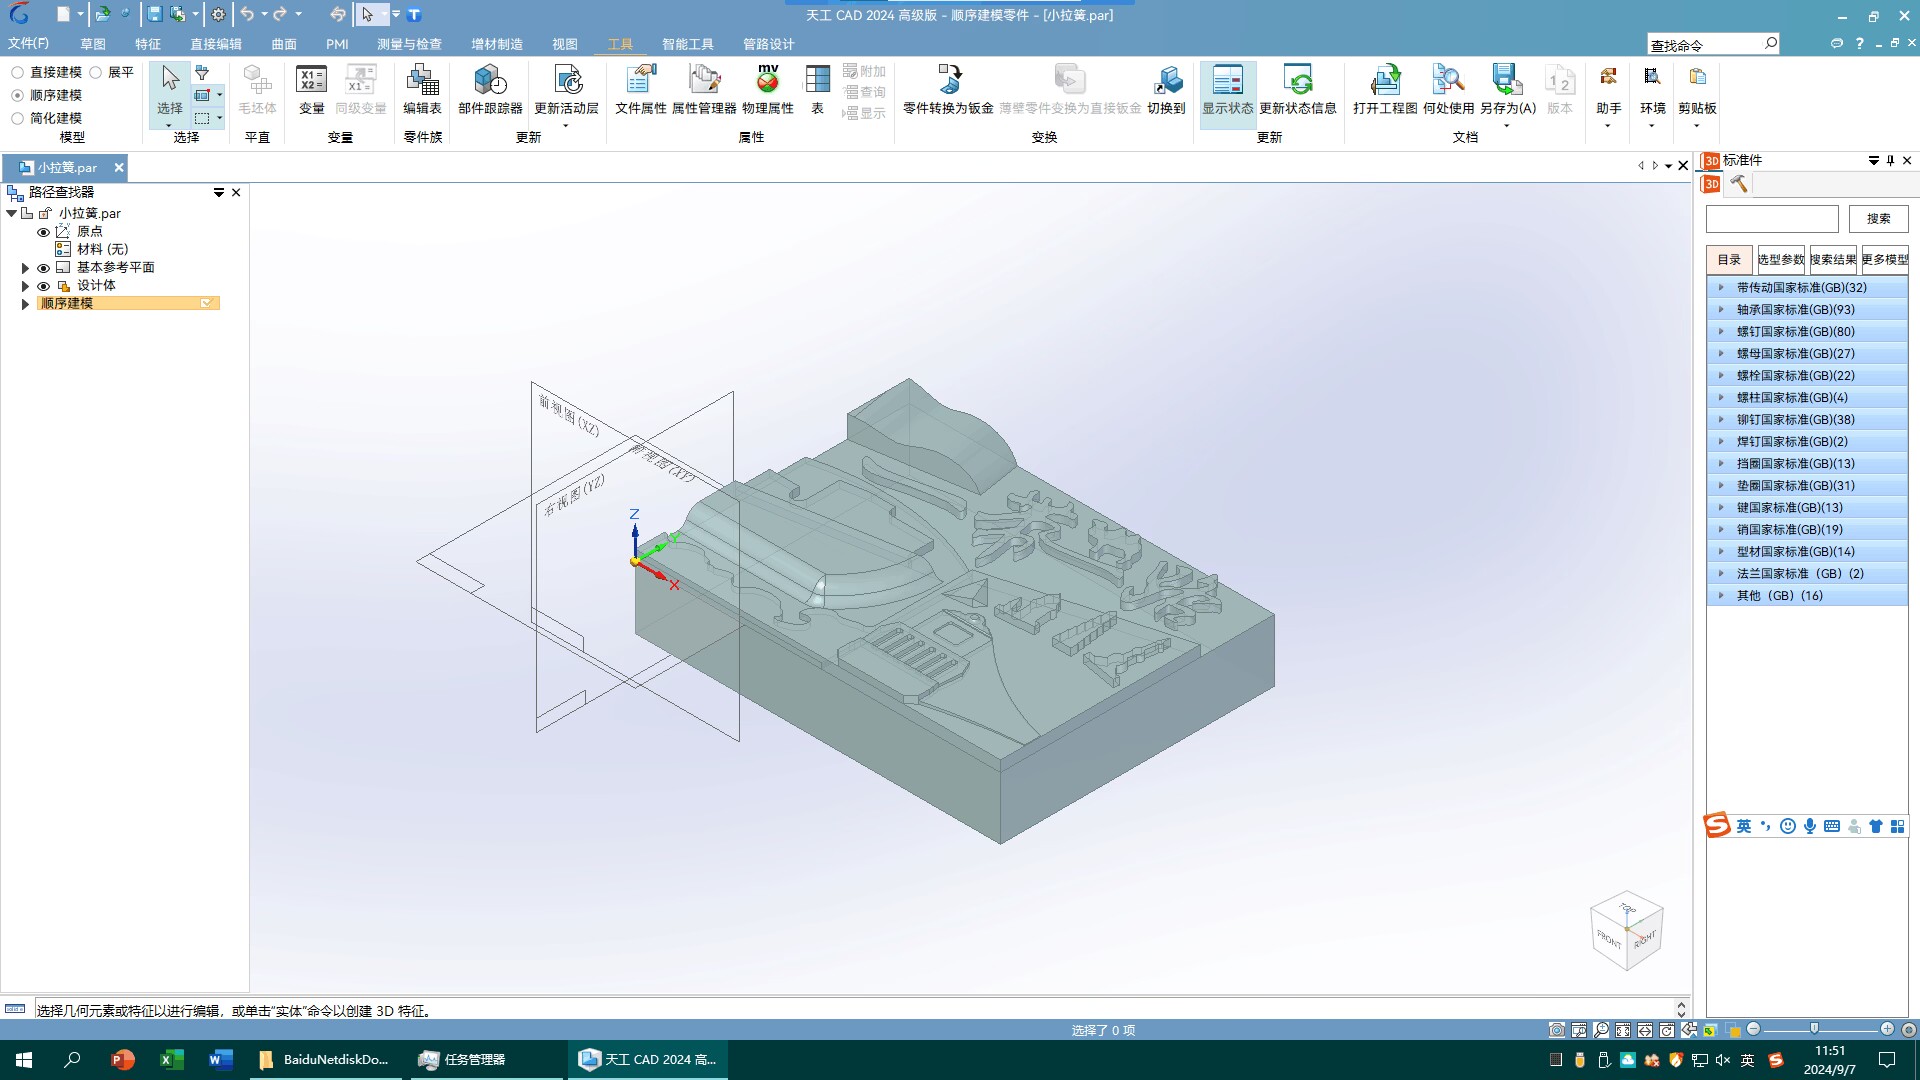Toggle visibility of 原点 in tree
The height and width of the screenshot is (1080, 1920).
(x=43, y=232)
